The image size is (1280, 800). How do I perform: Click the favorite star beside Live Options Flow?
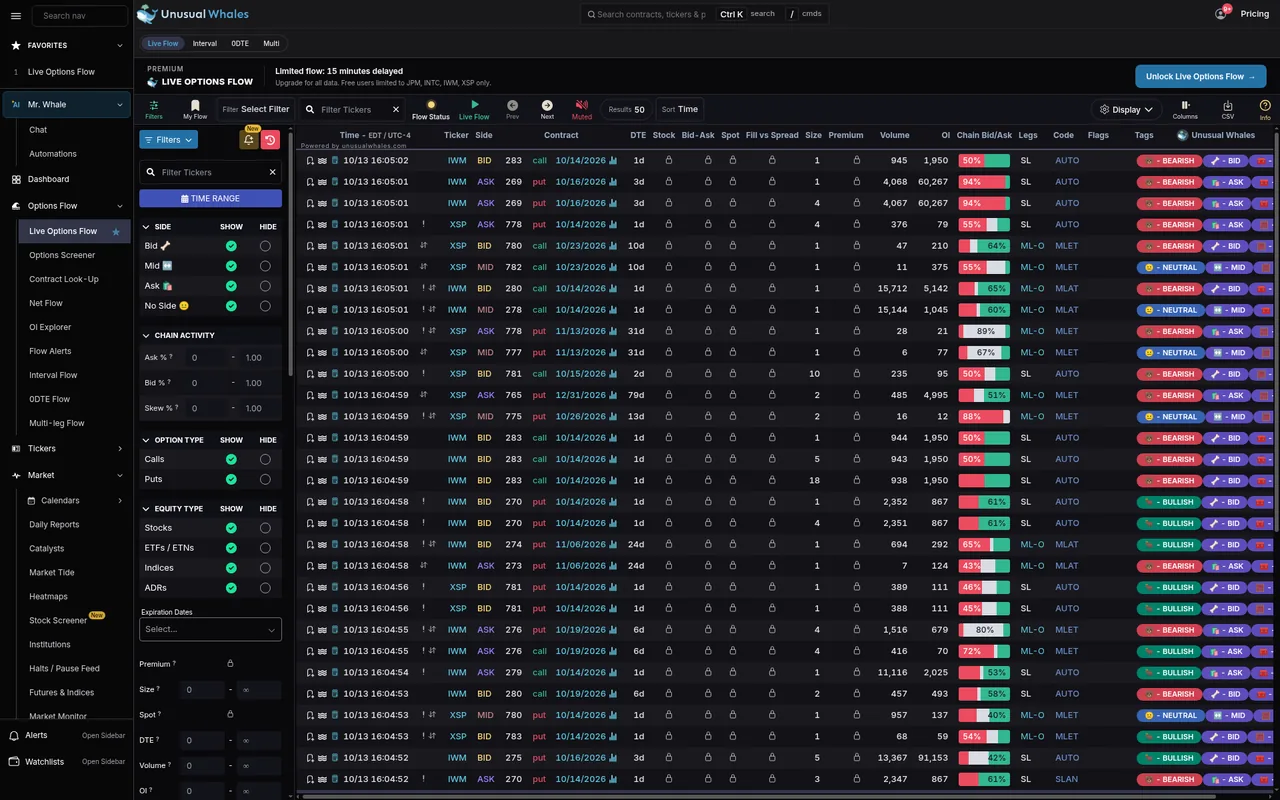116,232
